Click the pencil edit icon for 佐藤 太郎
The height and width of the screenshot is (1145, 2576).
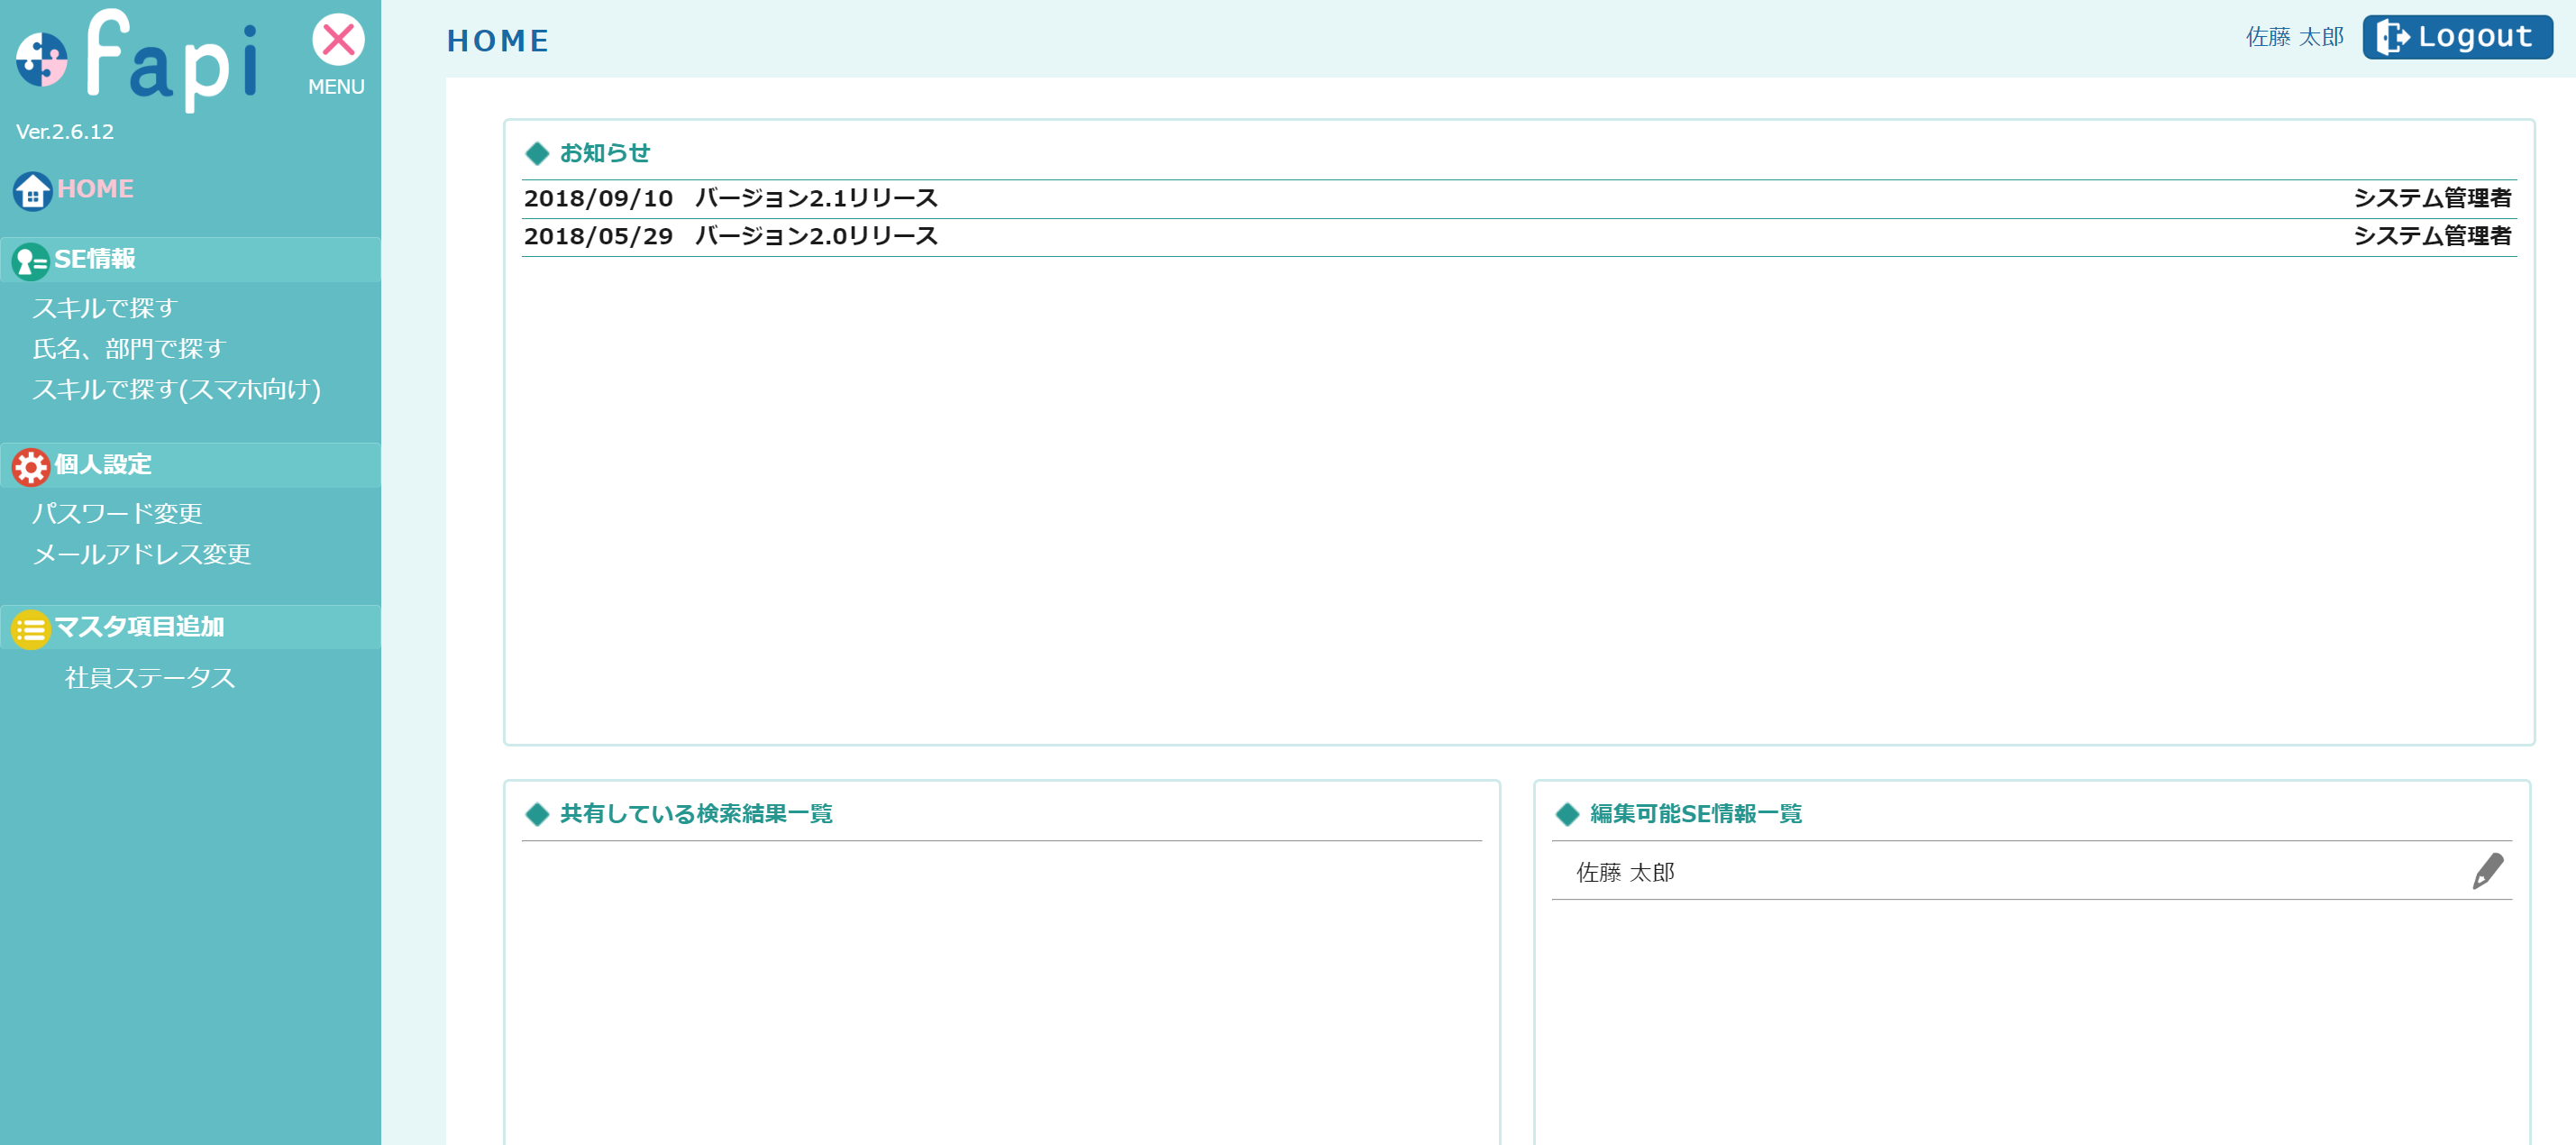(x=2487, y=871)
